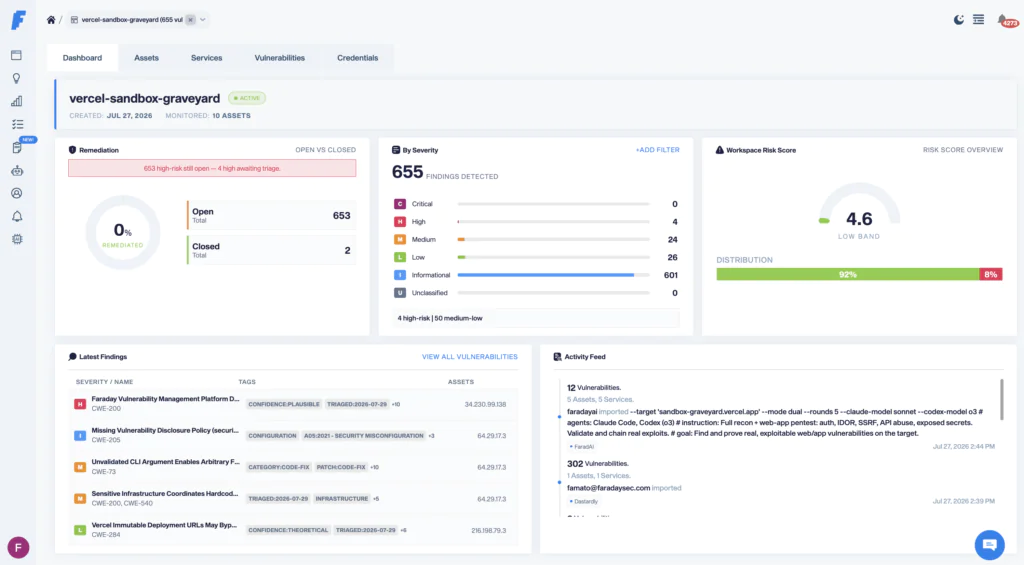Click the 0% remediated donut chart
Screen dimensions: 1024x565
123,233
